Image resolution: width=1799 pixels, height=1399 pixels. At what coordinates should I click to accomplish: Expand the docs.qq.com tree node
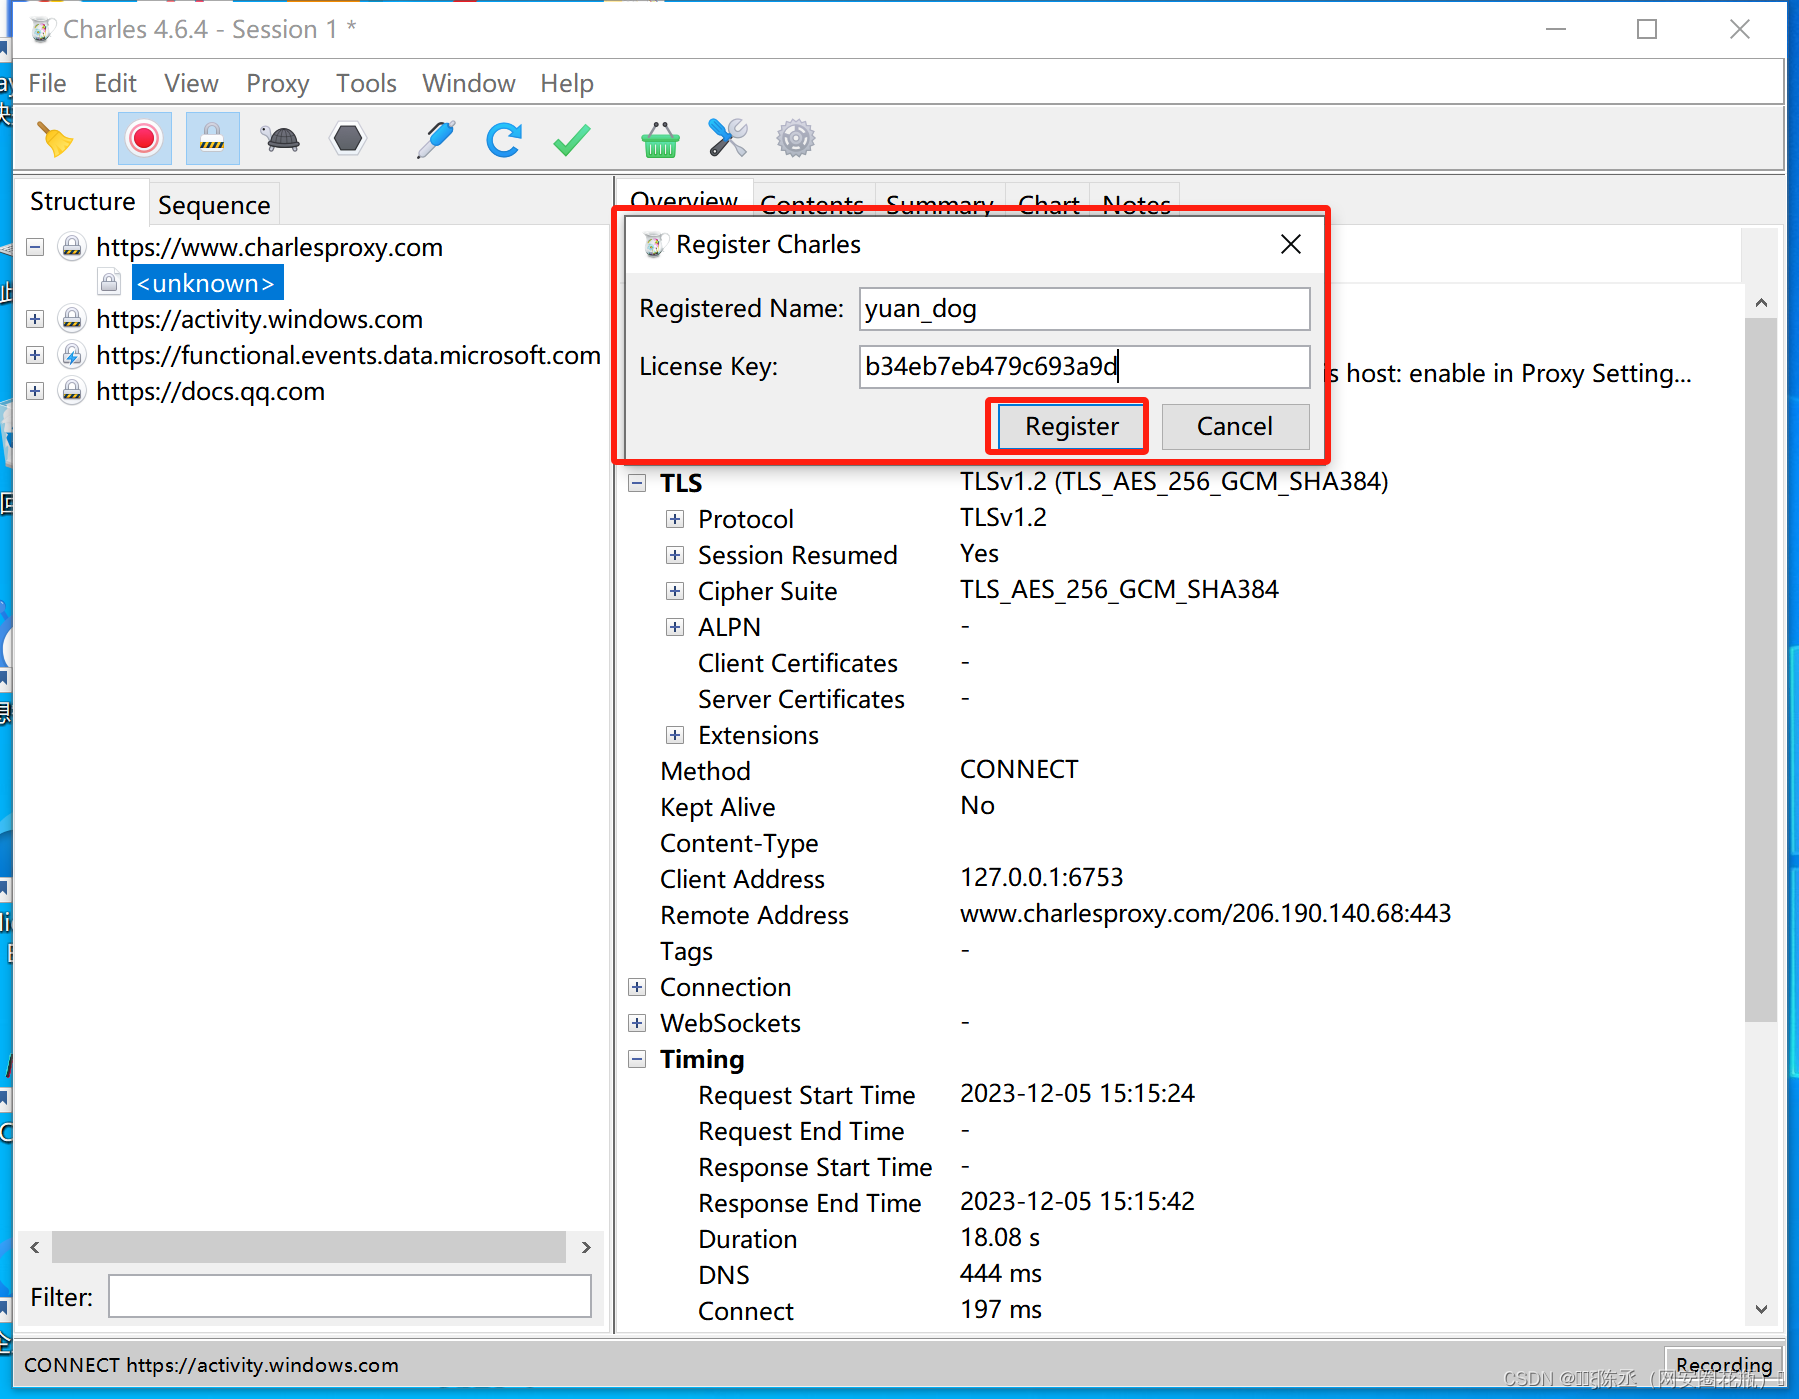click(x=35, y=391)
